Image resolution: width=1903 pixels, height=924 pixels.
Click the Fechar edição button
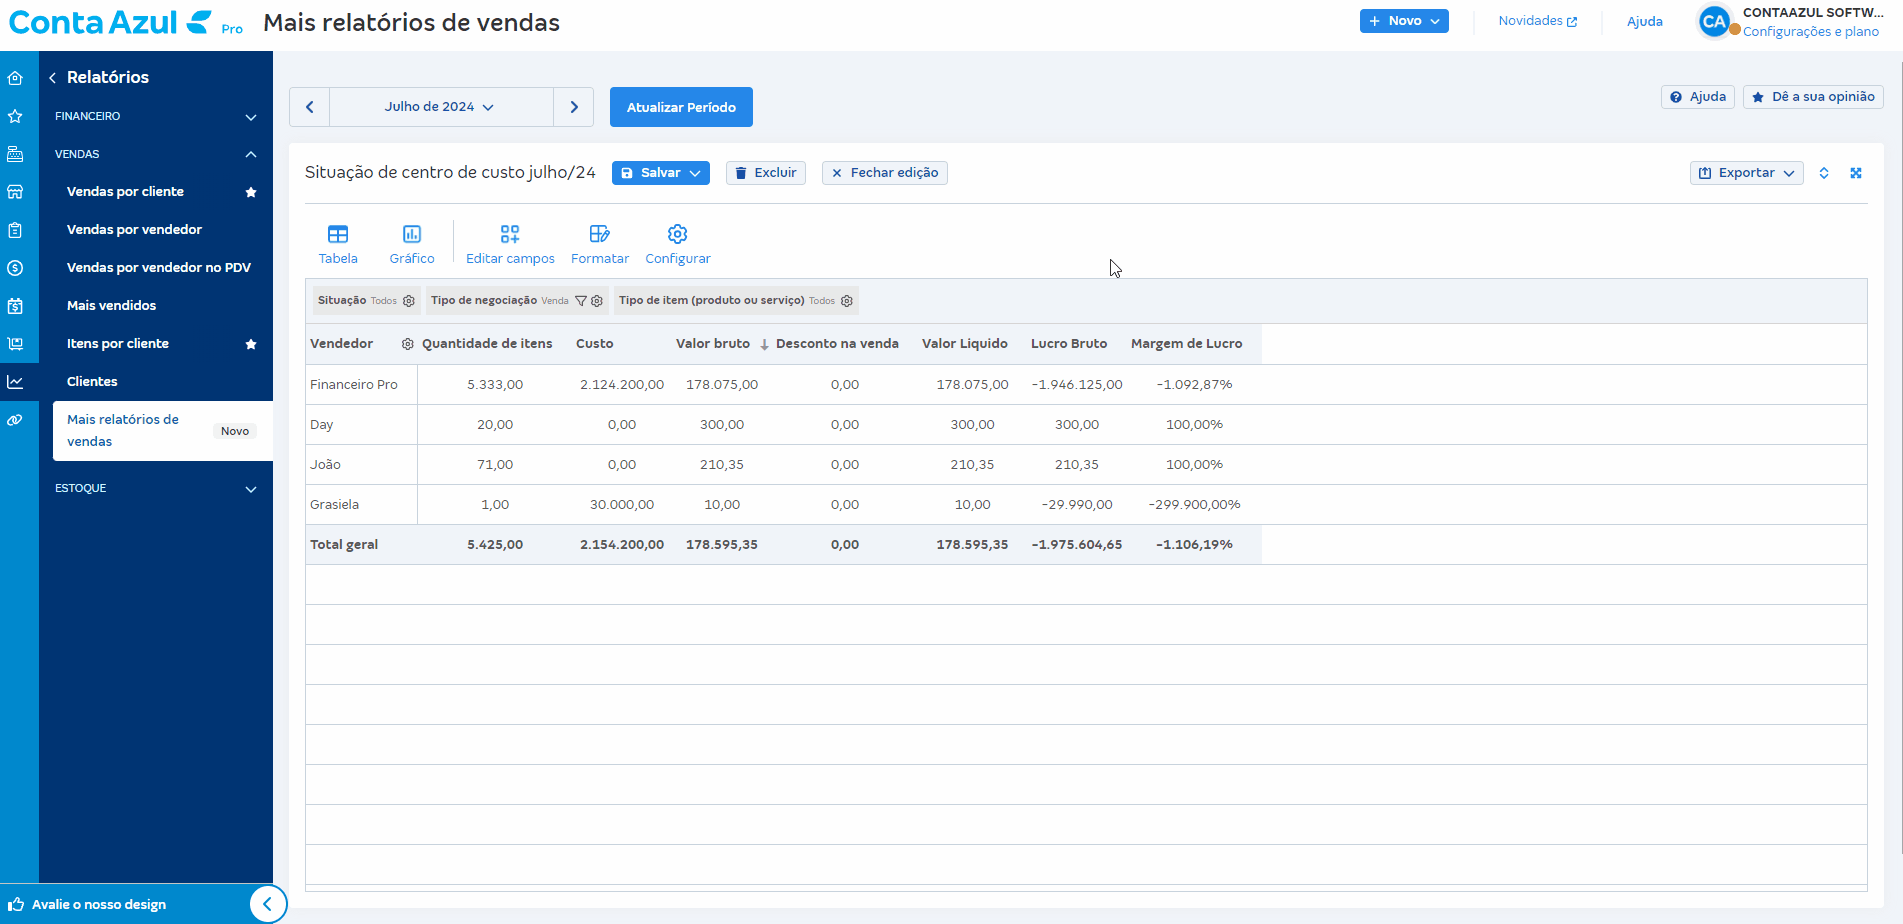pos(885,173)
